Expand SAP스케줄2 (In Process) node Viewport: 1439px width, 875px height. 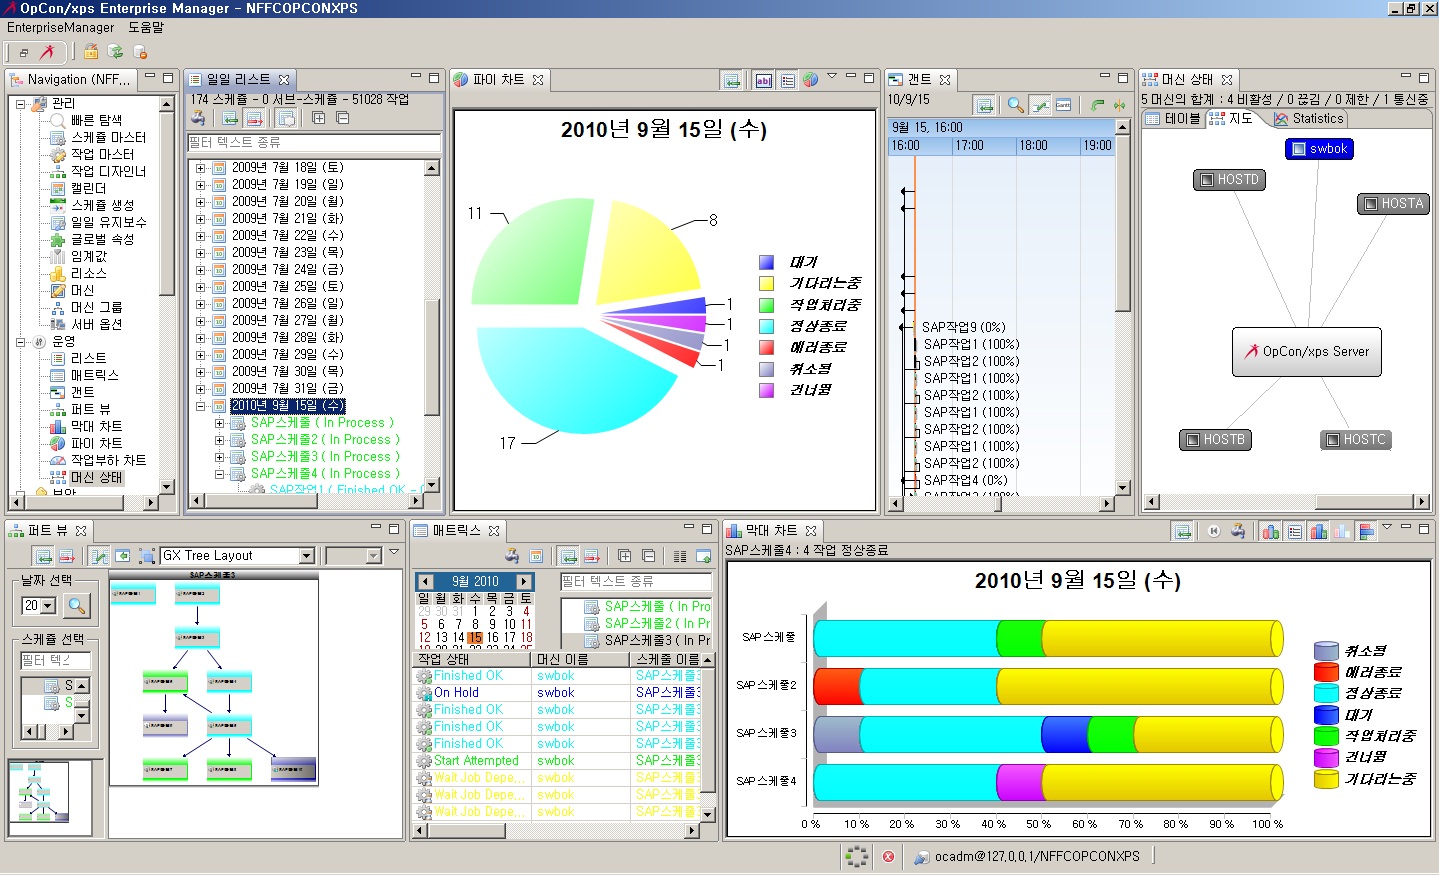219,440
